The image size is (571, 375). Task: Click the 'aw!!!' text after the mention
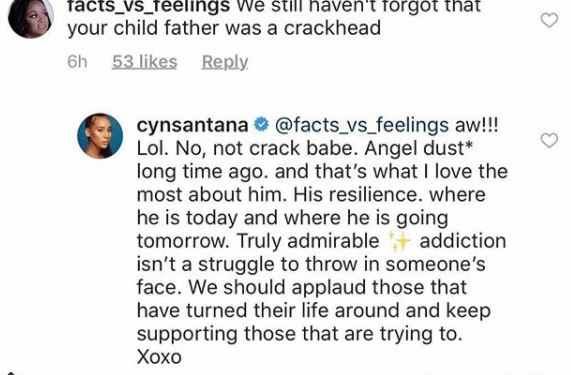click(x=476, y=125)
